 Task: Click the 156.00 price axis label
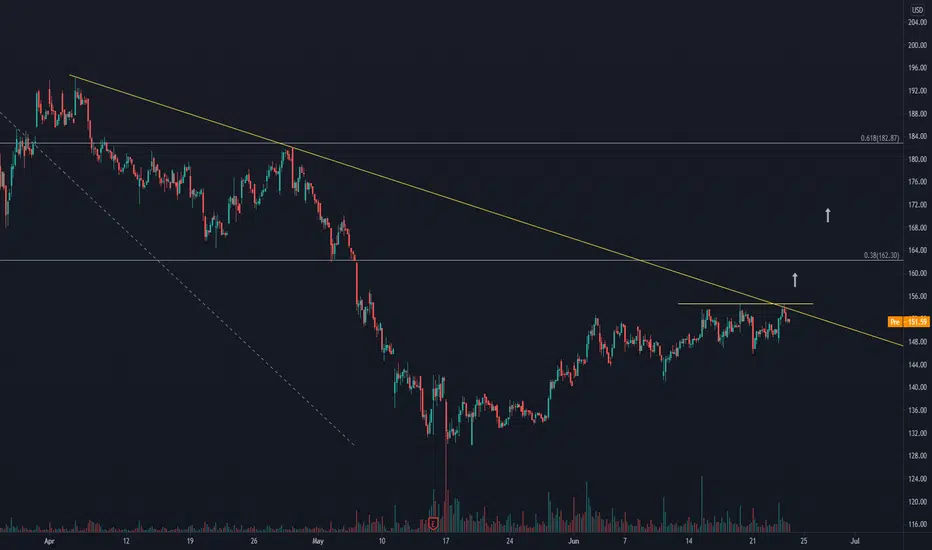click(x=917, y=296)
